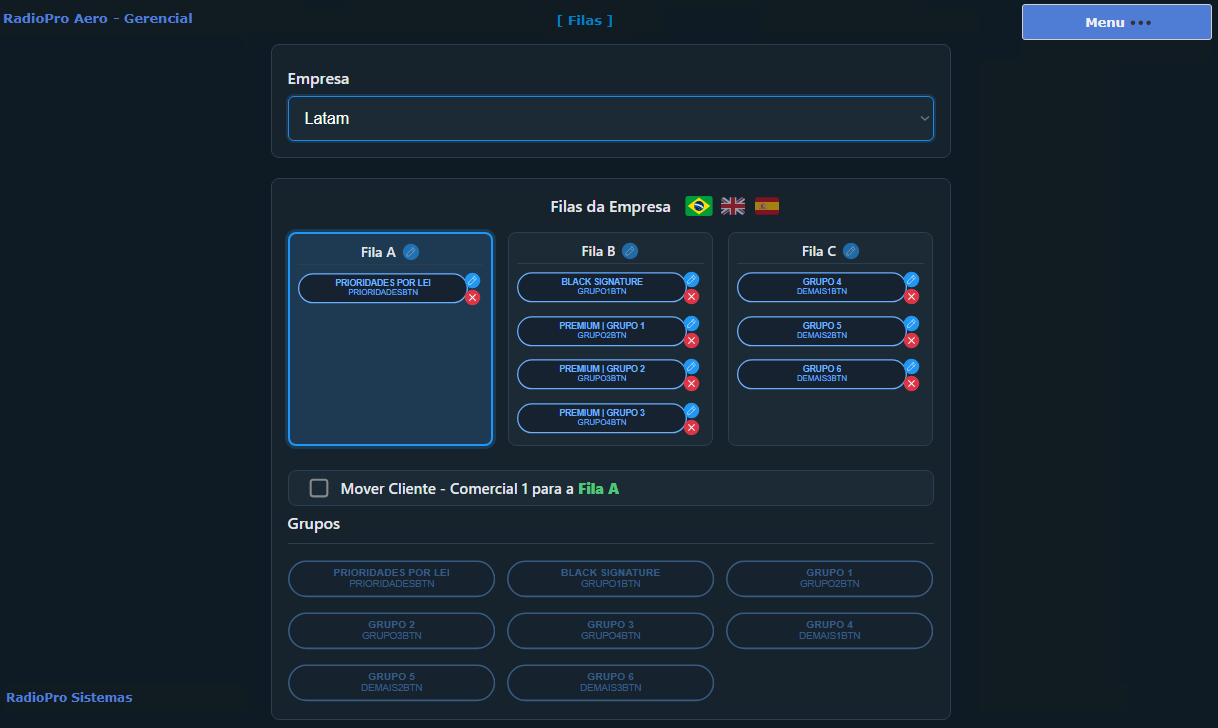Check Mover Cliente - Comercial 1 checkbox
1218x728 pixels.
click(319, 488)
